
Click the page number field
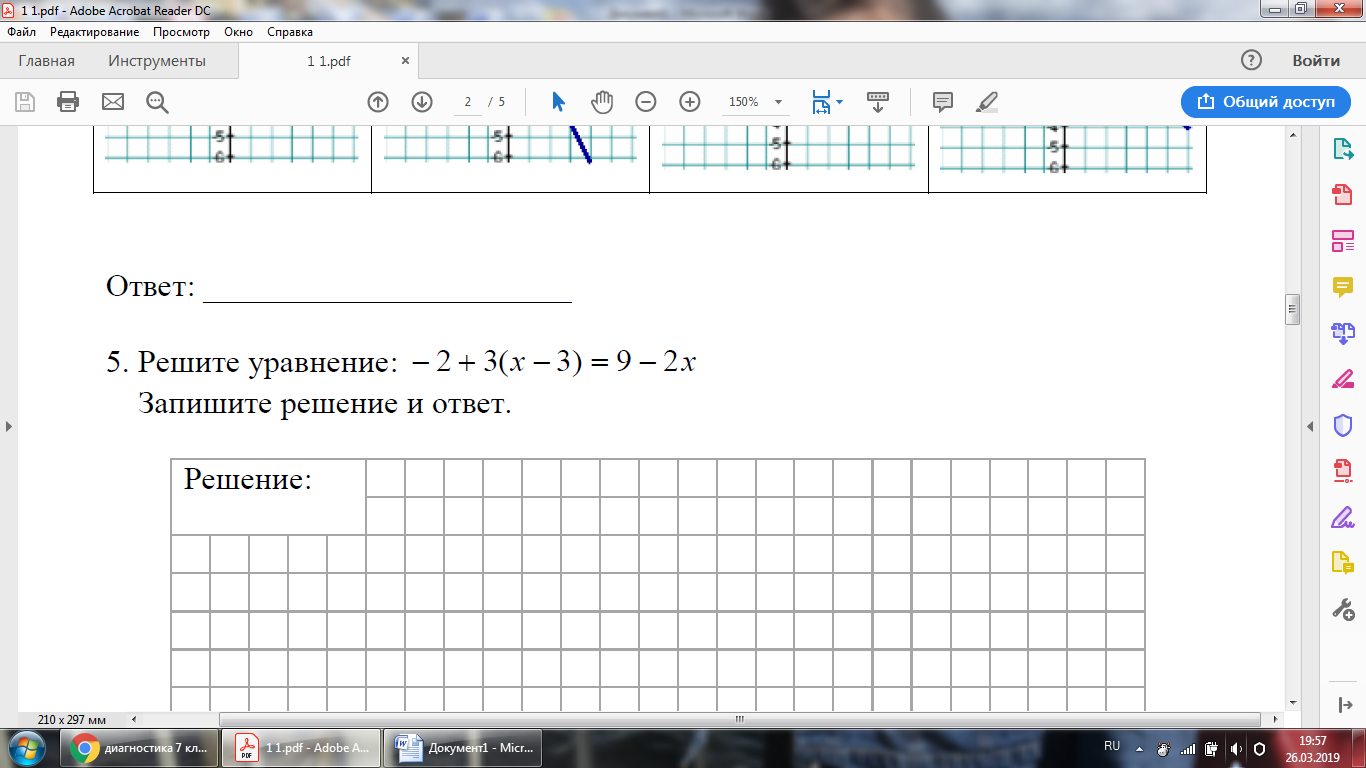[x=467, y=102]
